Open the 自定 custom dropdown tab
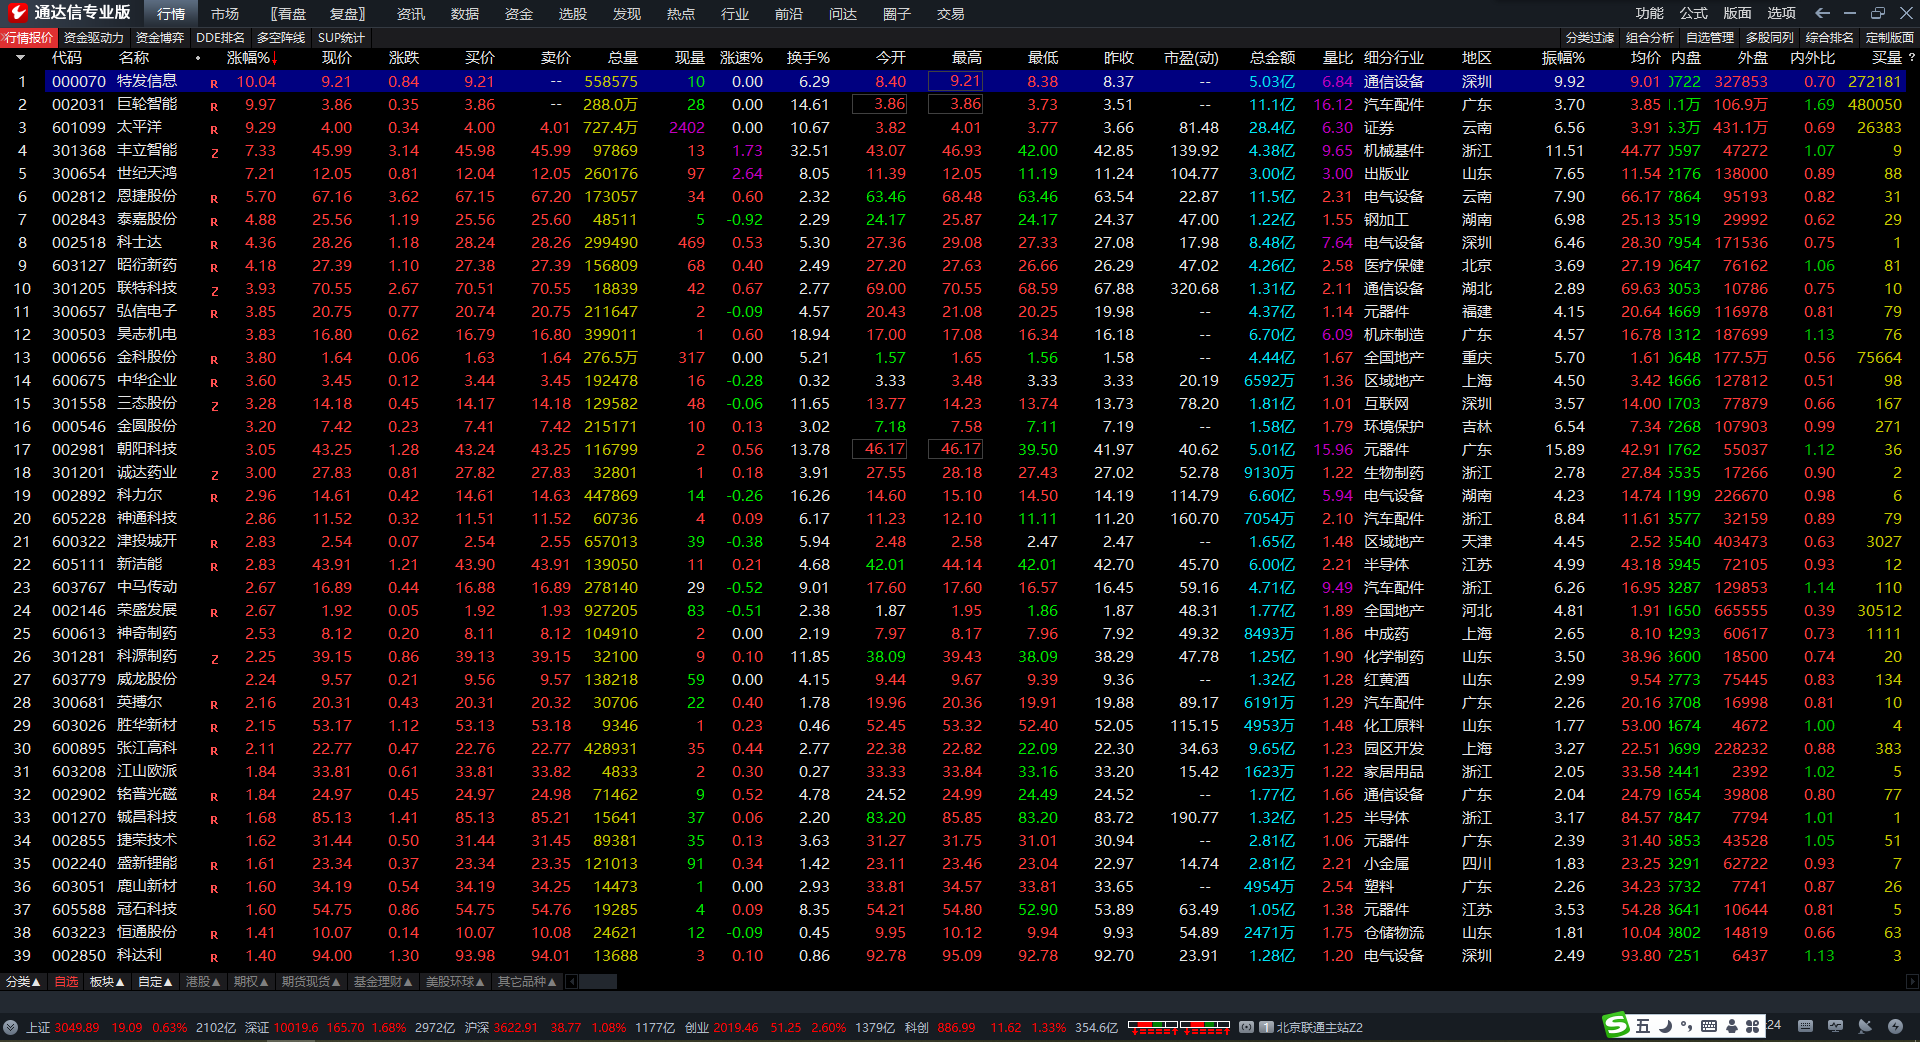 (x=155, y=982)
